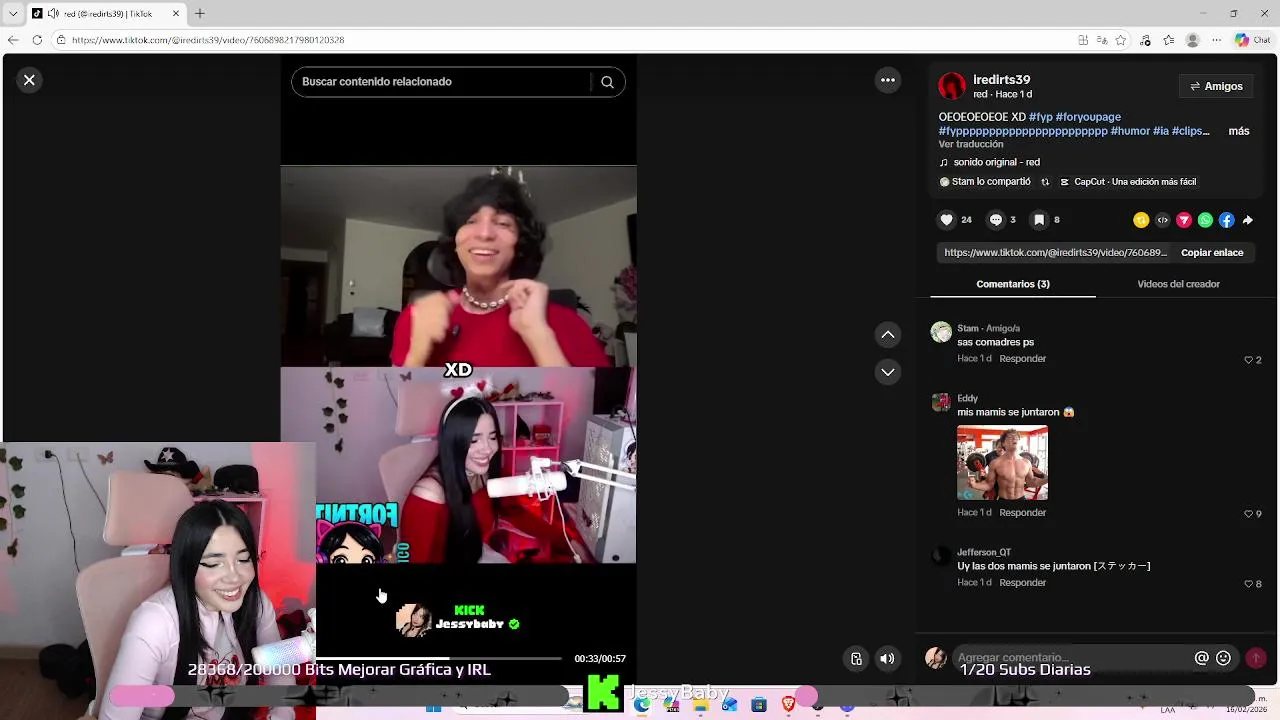Screen dimensions: 1280x720
Task: Open iredirts39 profile avatar
Action: pos(952,86)
